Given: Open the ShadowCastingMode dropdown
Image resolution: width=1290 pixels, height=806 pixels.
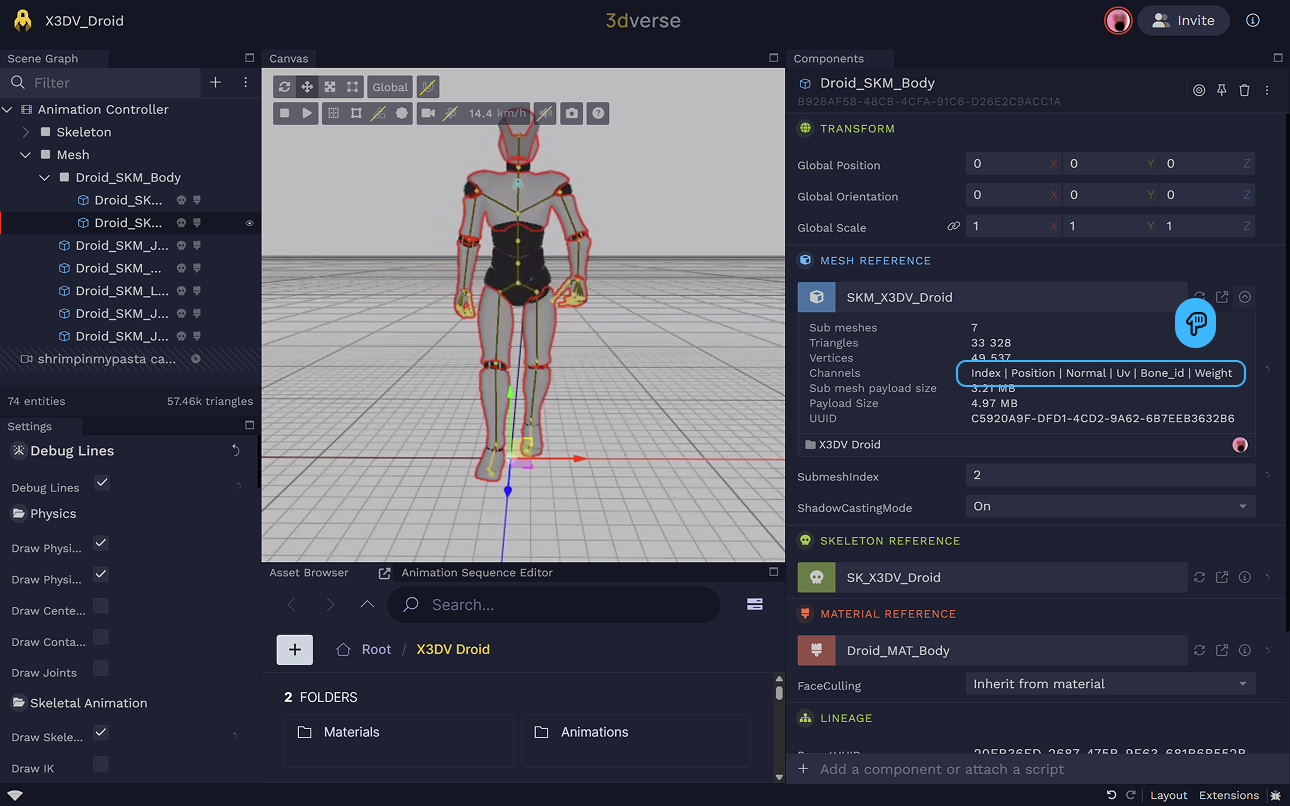Looking at the screenshot, I should 1109,506.
